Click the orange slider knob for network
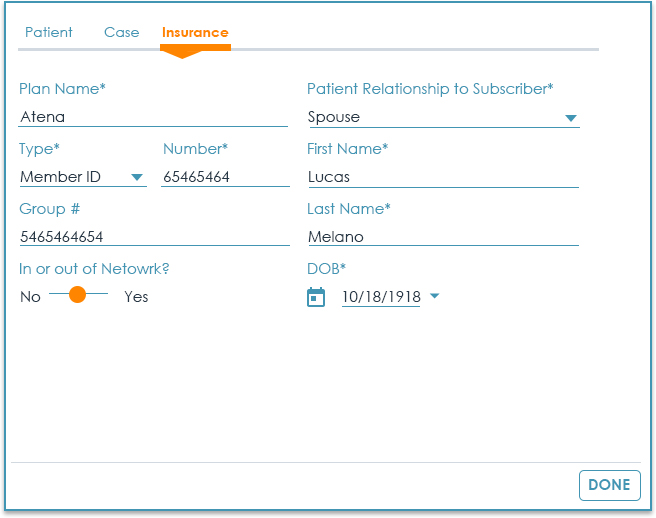Viewport: 656px width, 518px height. coord(78,296)
